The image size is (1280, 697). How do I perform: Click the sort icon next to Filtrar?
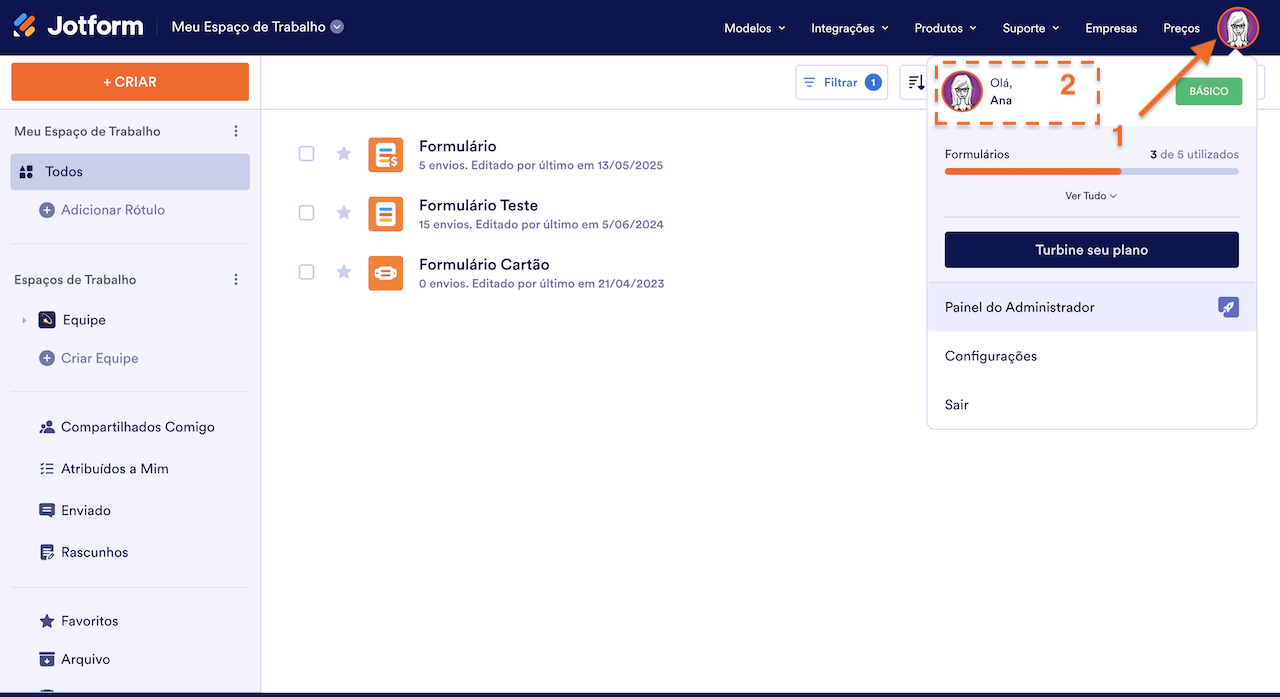(916, 82)
